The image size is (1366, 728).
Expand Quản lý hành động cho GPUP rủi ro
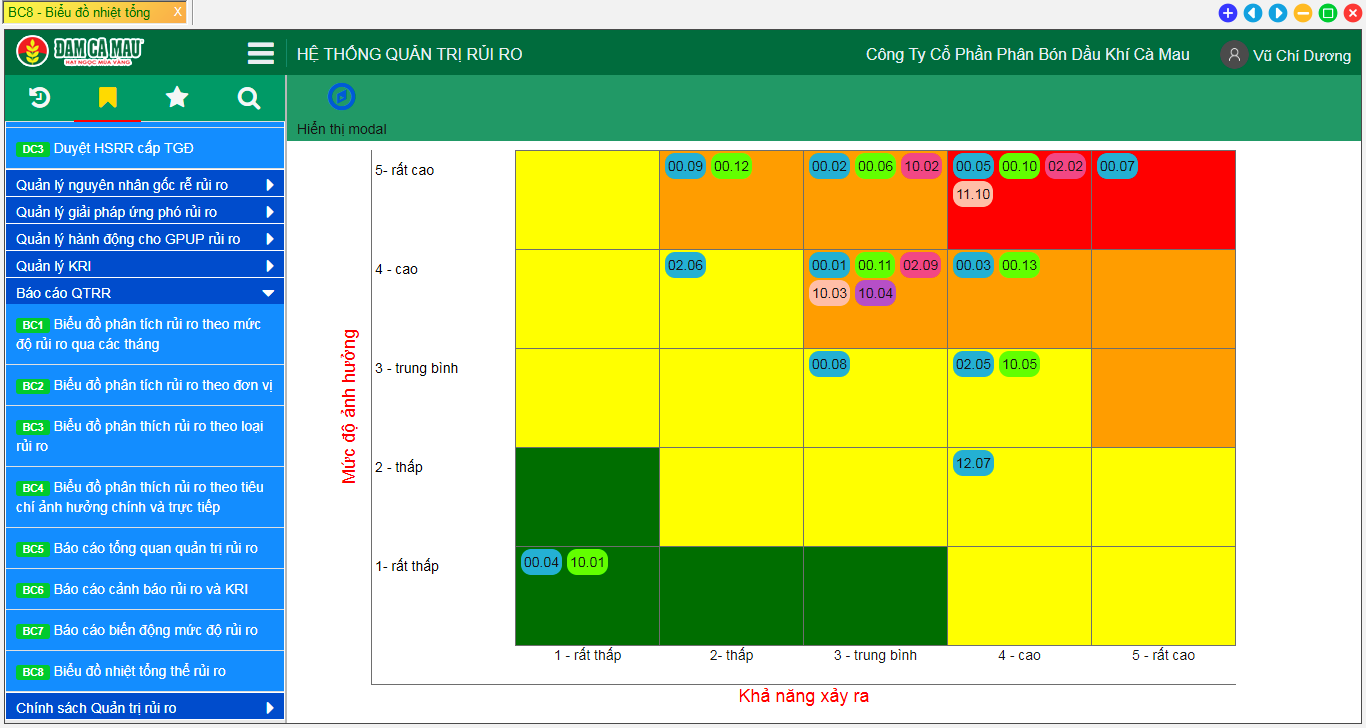(x=145, y=239)
